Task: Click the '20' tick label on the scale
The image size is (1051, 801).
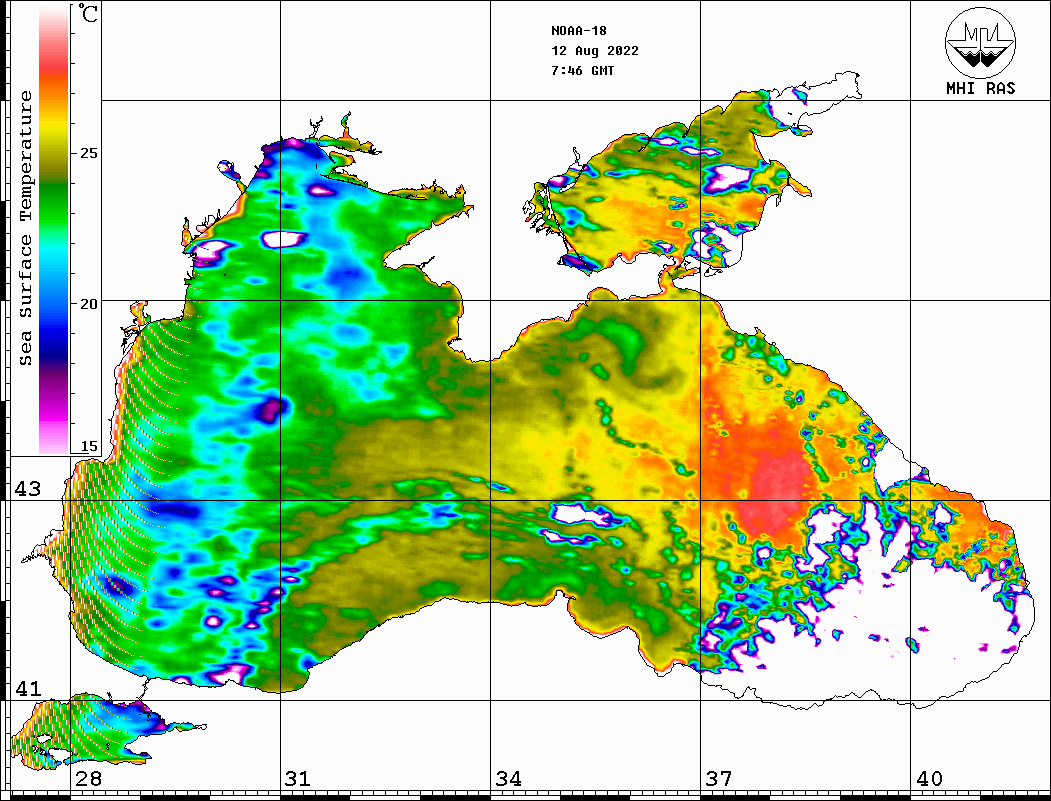Action: click(x=88, y=304)
